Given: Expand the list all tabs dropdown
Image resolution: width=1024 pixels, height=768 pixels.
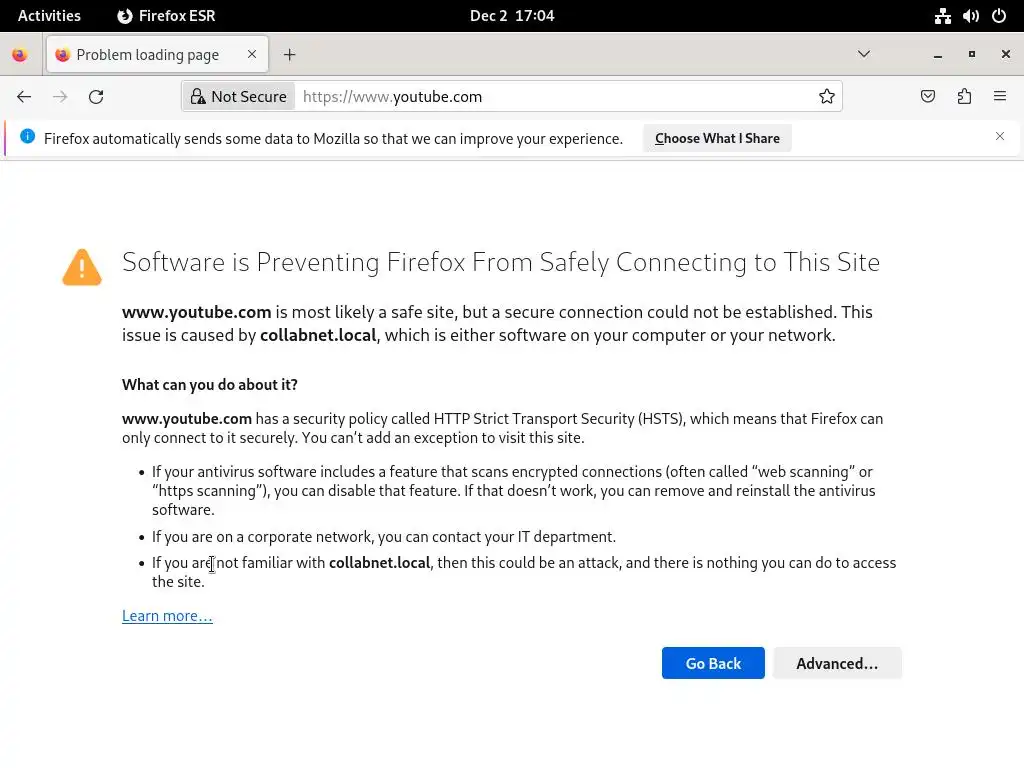Looking at the screenshot, I should (x=864, y=54).
